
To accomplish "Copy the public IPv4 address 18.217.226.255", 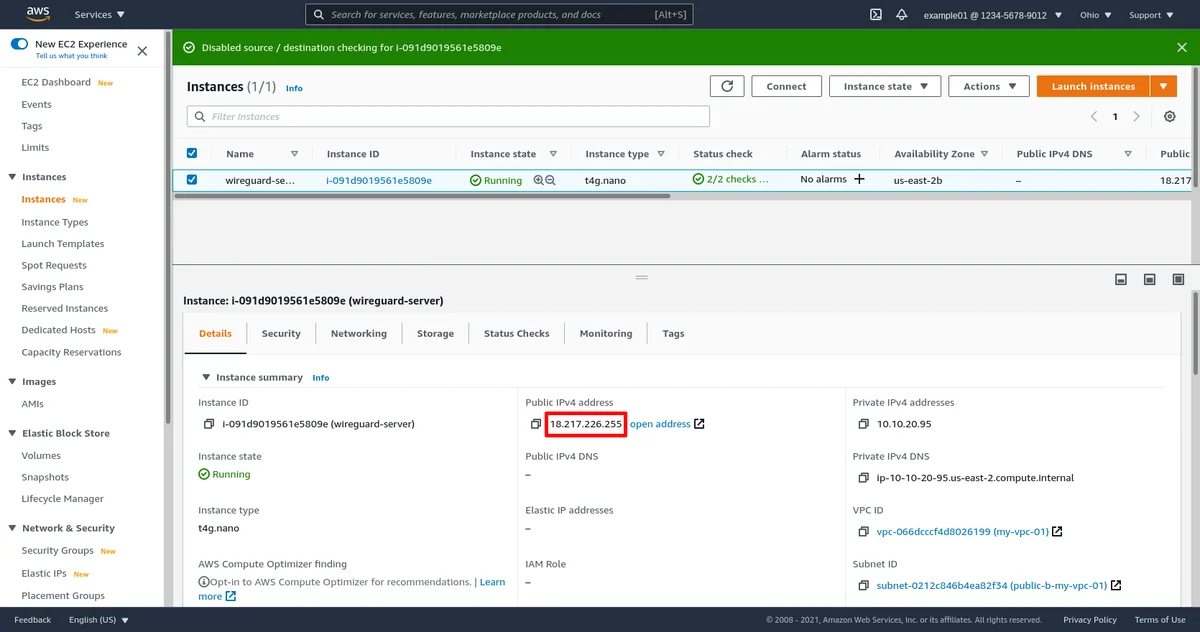I will tap(537, 424).
